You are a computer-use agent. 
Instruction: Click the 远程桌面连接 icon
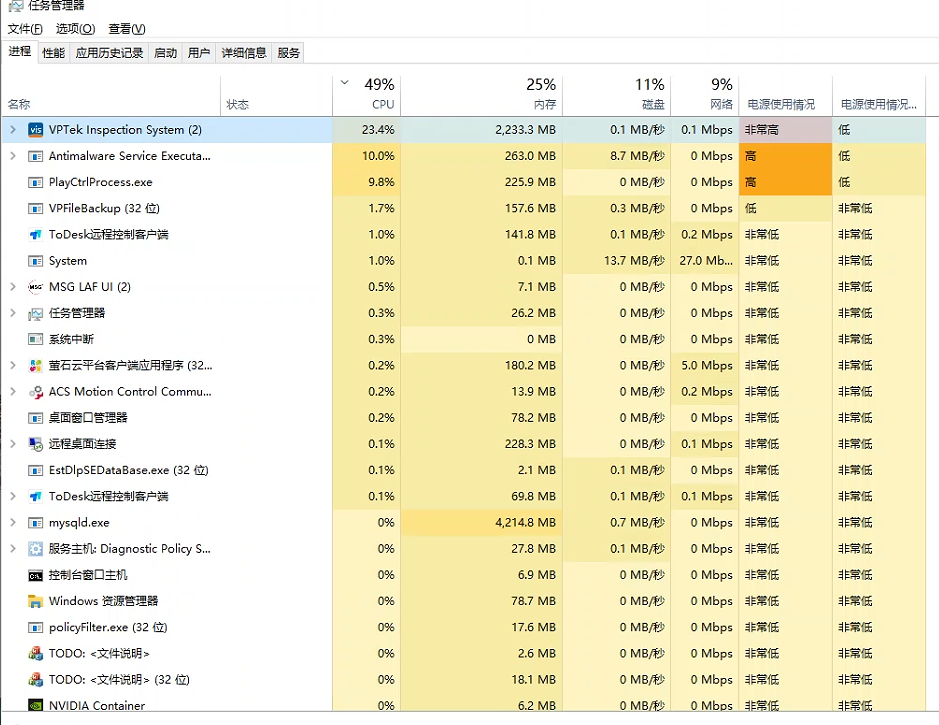click(x=35, y=444)
